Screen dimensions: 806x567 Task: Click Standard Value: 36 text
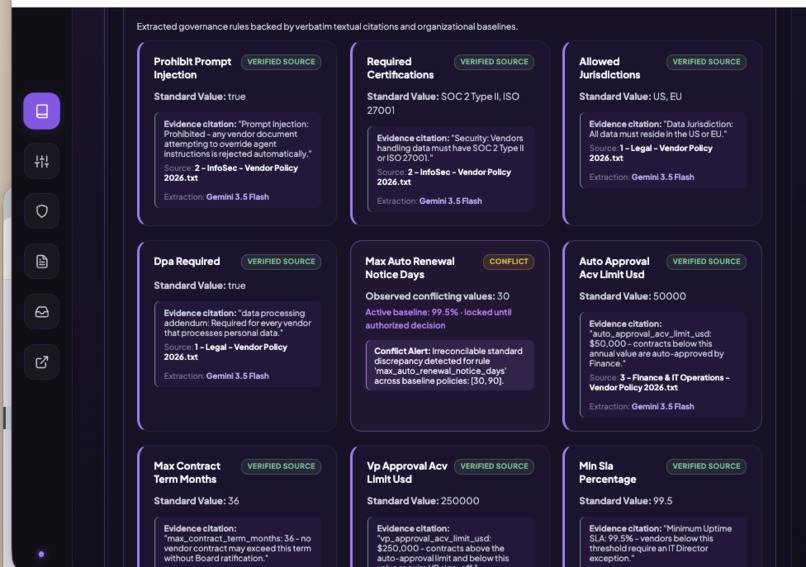(x=196, y=501)
